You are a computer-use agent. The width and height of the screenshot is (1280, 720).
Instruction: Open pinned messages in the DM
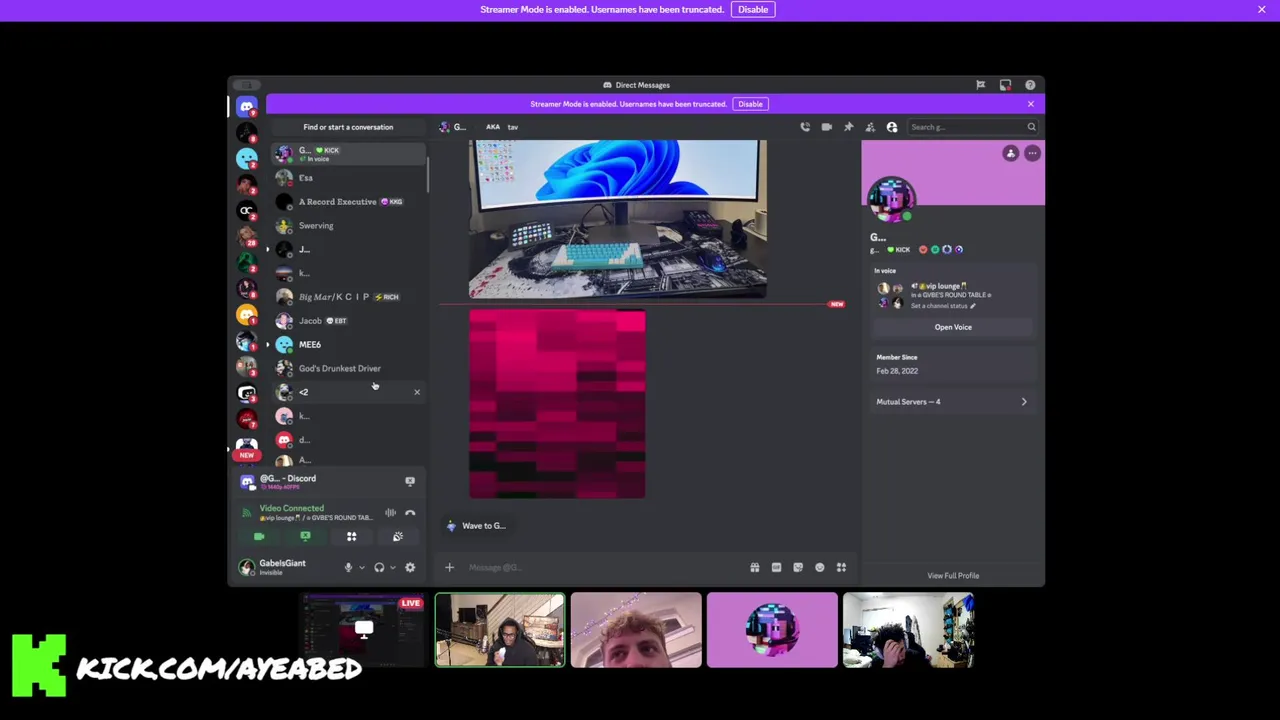pyautogui.click(x=848, y=127)
